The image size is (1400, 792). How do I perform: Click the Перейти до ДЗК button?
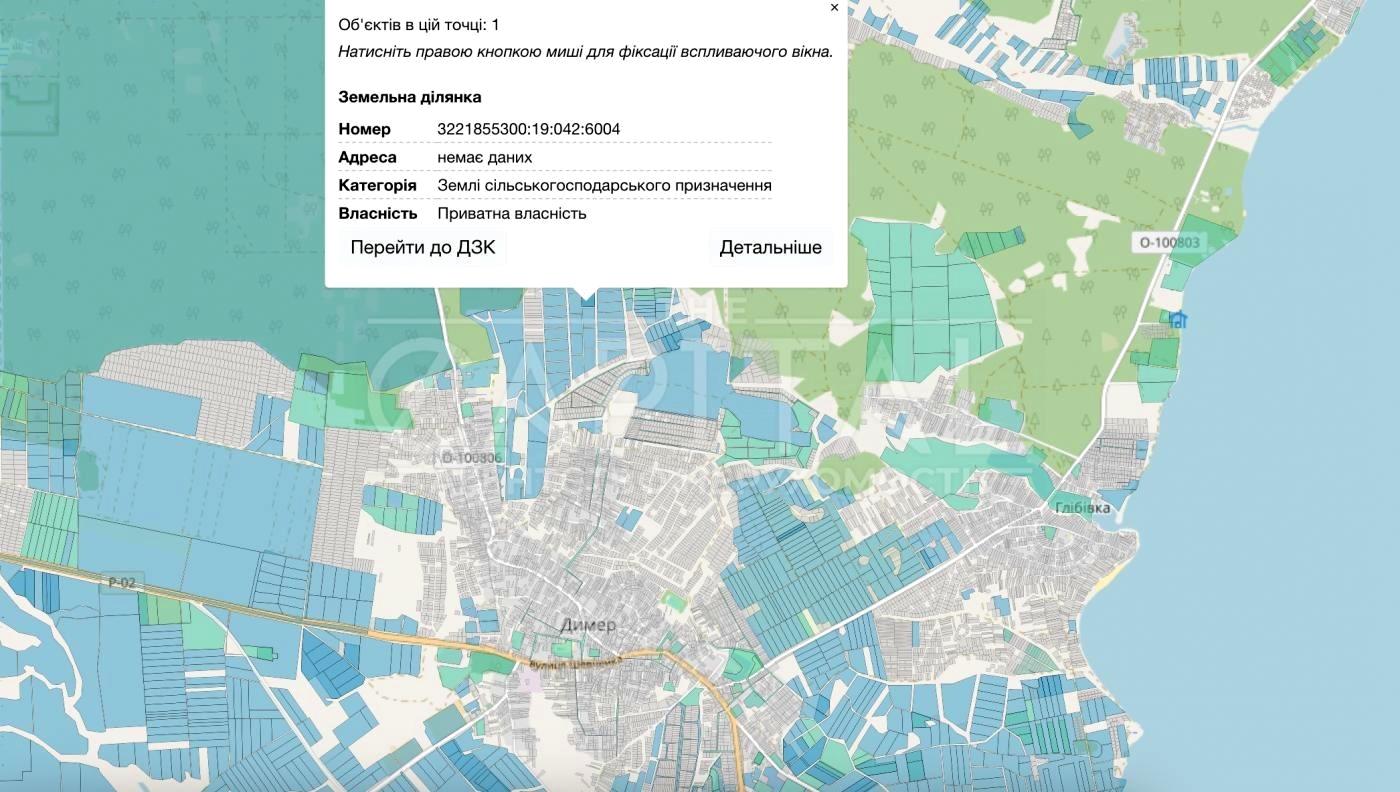pyautogui.click(x=422, y=248)
